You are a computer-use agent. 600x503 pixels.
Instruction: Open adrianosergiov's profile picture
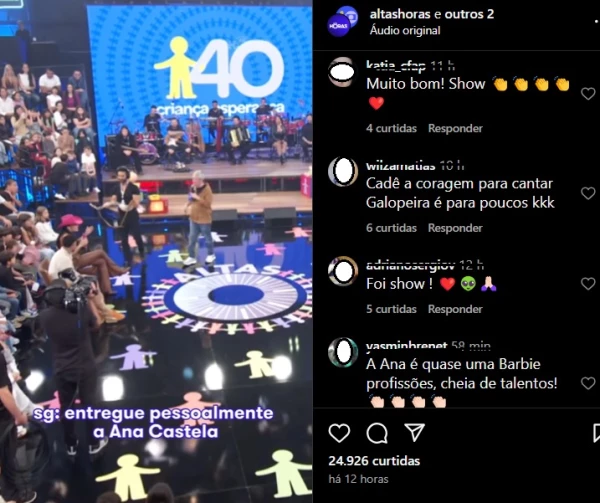click(343, 271)
